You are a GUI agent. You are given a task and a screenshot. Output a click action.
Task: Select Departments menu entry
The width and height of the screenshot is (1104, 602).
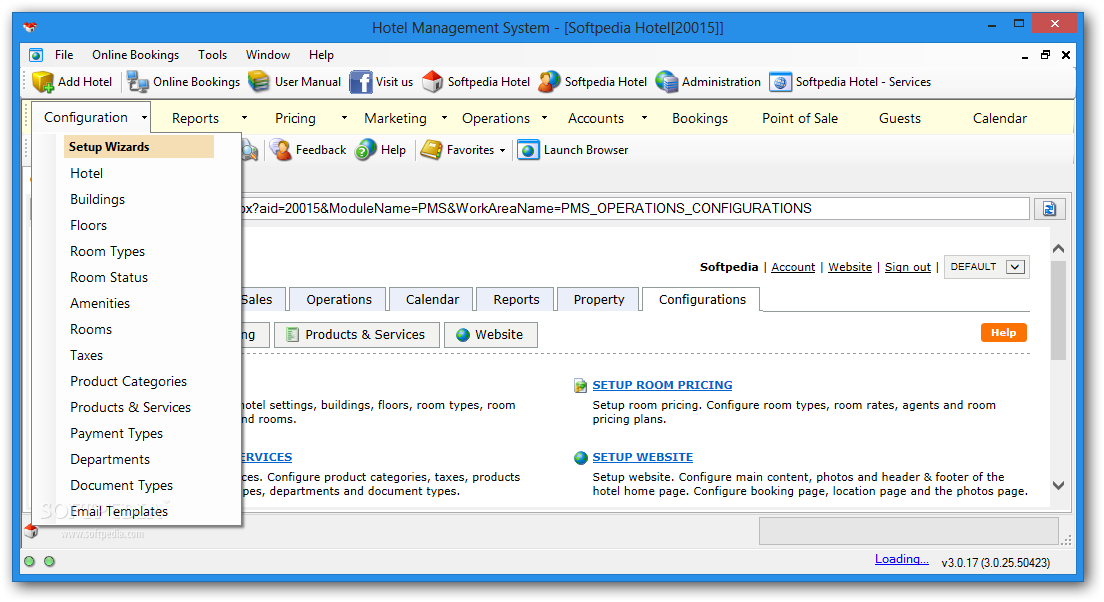coord(110,460)
